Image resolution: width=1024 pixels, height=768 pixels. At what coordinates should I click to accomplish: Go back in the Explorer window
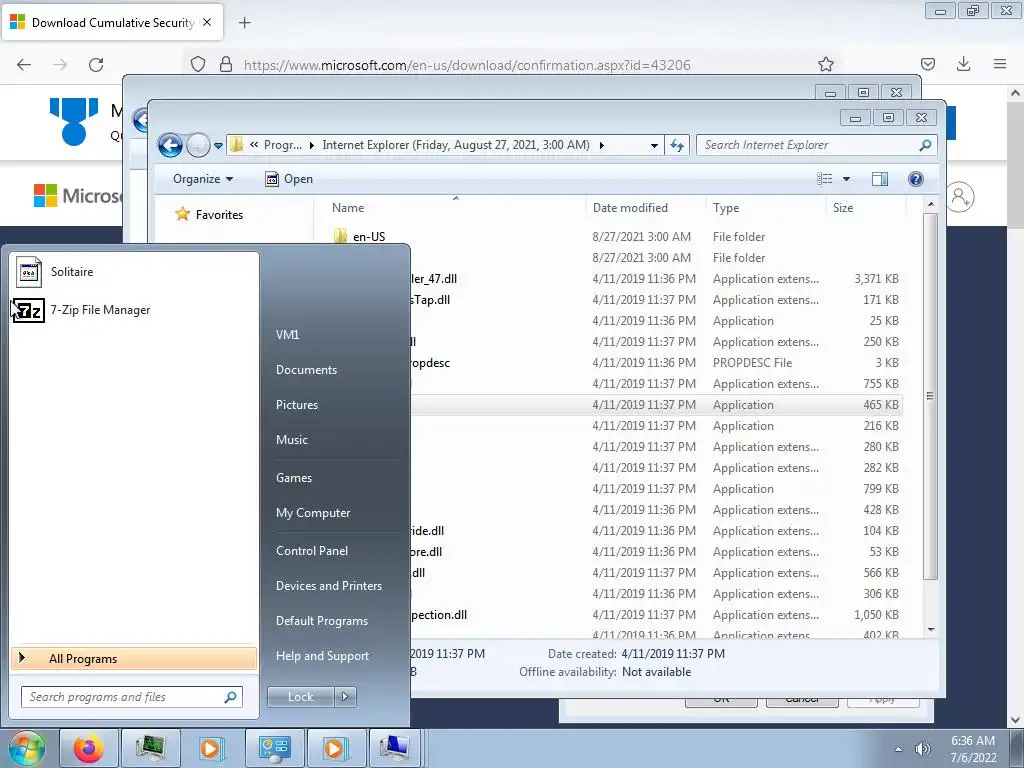click(170, 145)
